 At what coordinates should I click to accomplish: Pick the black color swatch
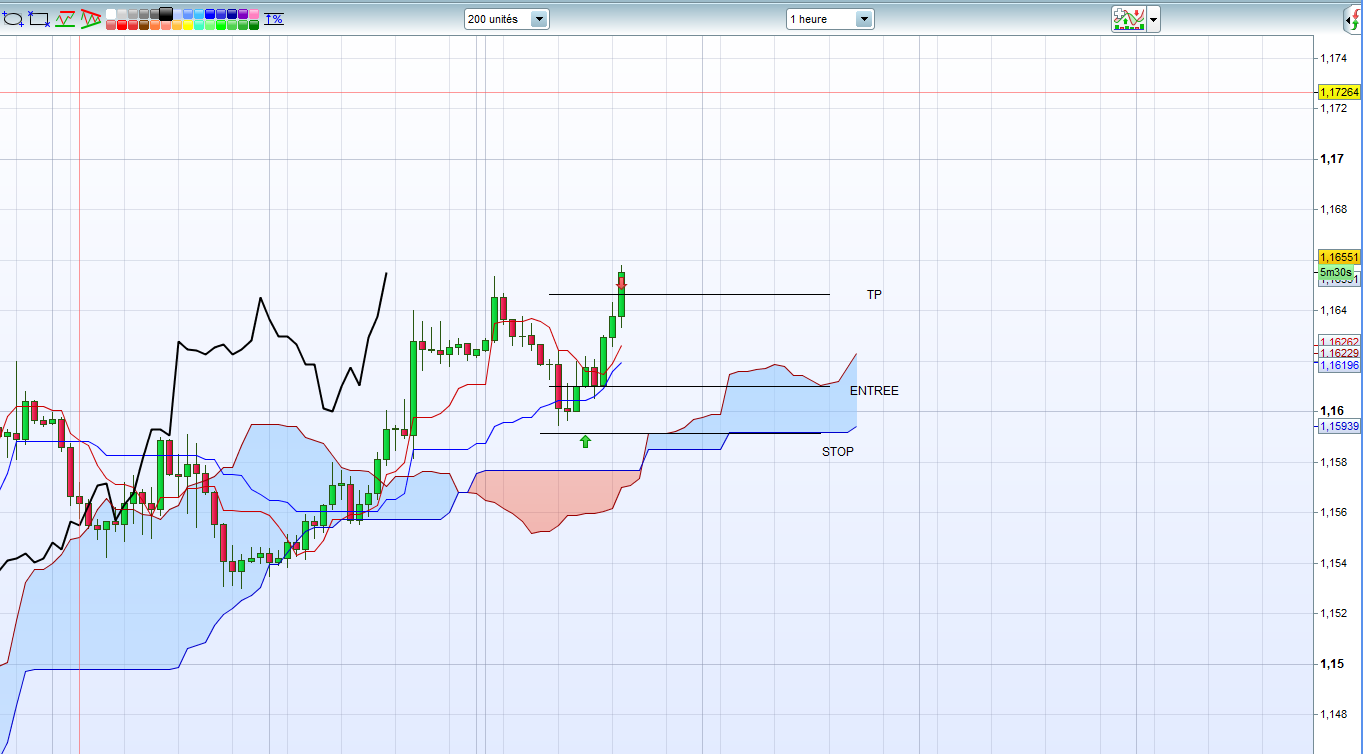pos(166,14)
